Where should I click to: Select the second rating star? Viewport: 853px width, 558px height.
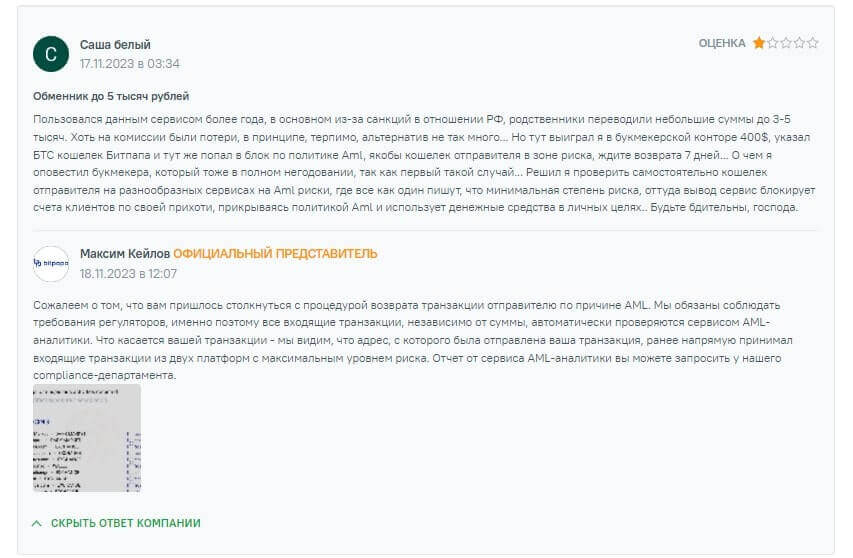(x=772, y=43)
